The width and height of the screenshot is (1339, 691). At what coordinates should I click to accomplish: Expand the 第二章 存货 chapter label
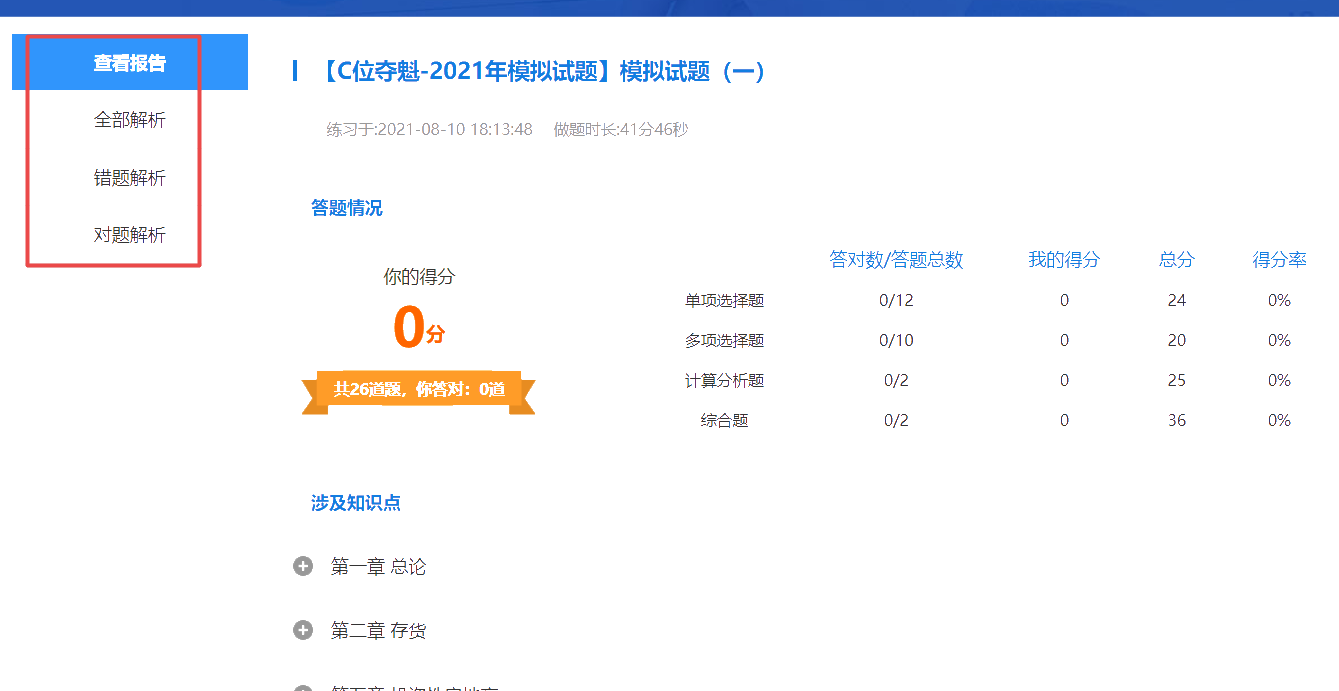point(378,631)
